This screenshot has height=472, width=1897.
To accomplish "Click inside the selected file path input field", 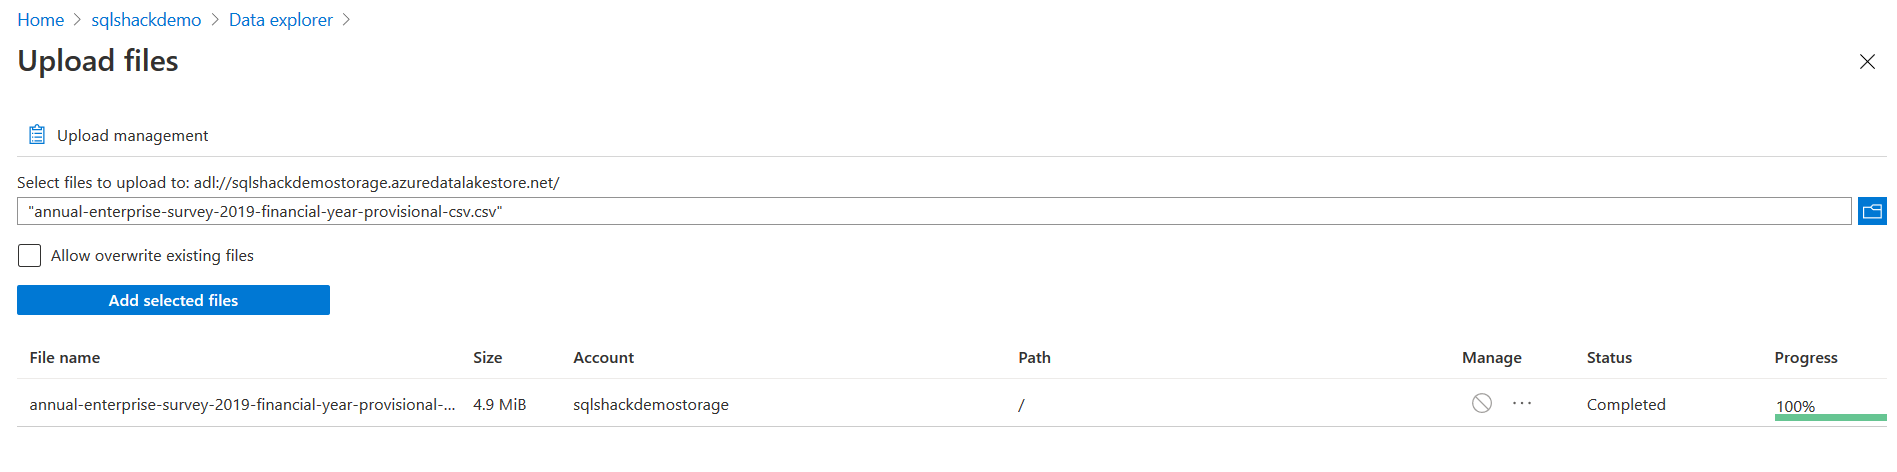I will click(x=934, y=211).
